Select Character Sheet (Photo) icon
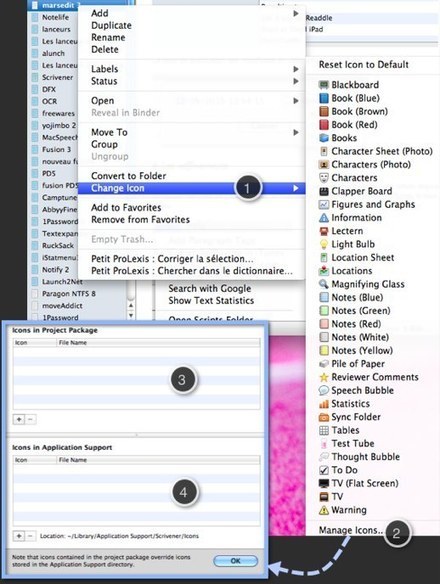Image resolution: width=440 pixels, height=584 pixels. [376, 151]
